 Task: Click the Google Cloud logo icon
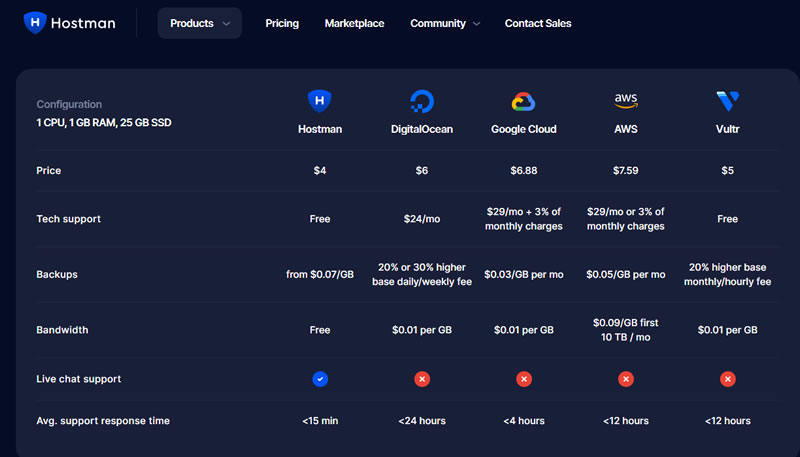coord(523,101)
